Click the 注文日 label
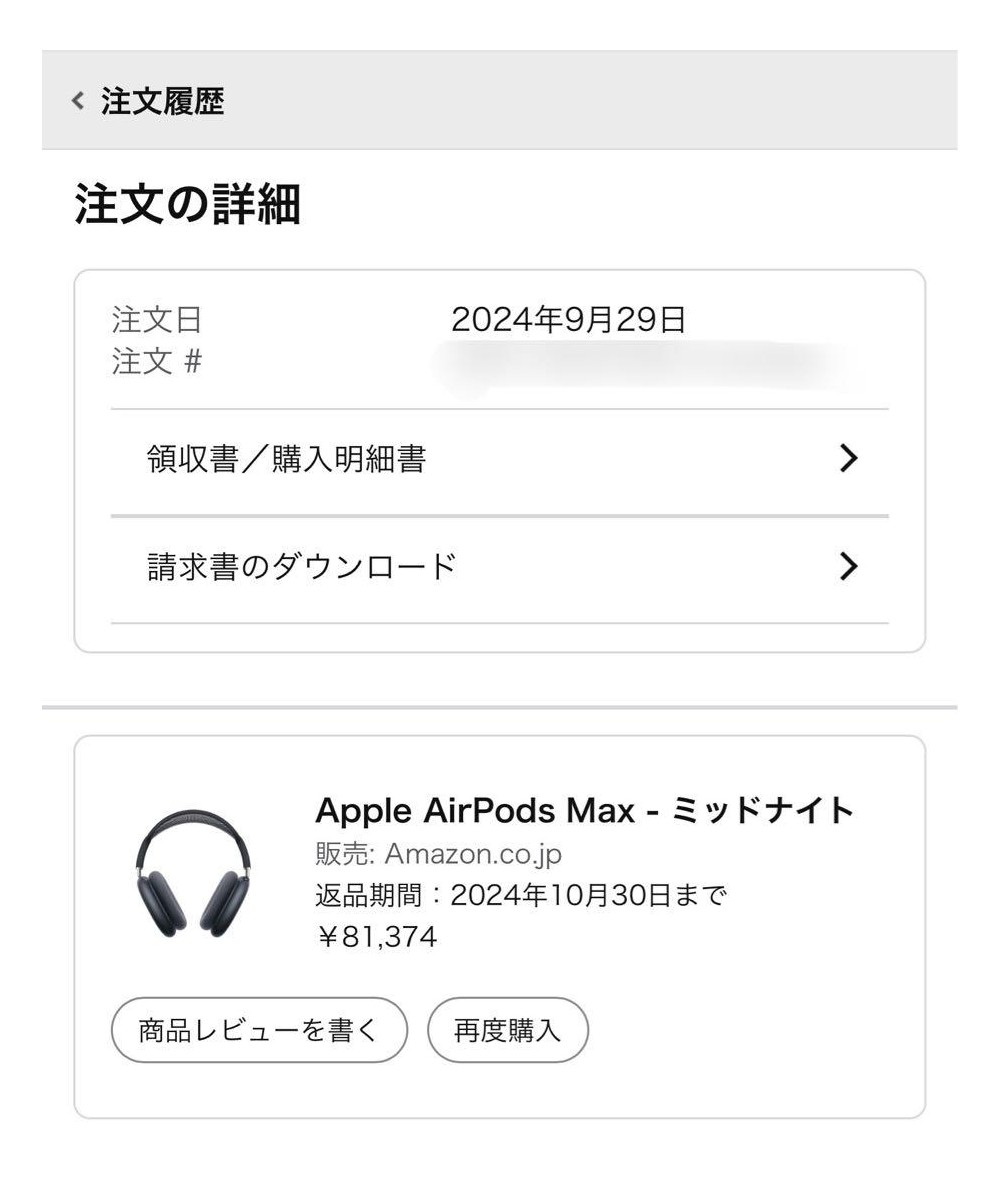This screenshot has width=1000, height=1179. pos(157,320)
